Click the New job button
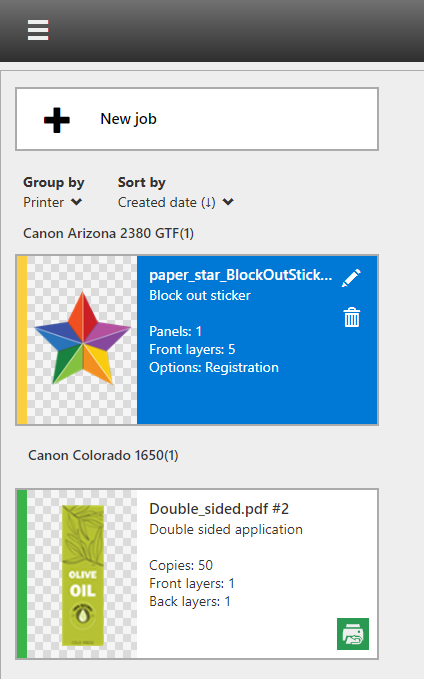 (197, 119)
